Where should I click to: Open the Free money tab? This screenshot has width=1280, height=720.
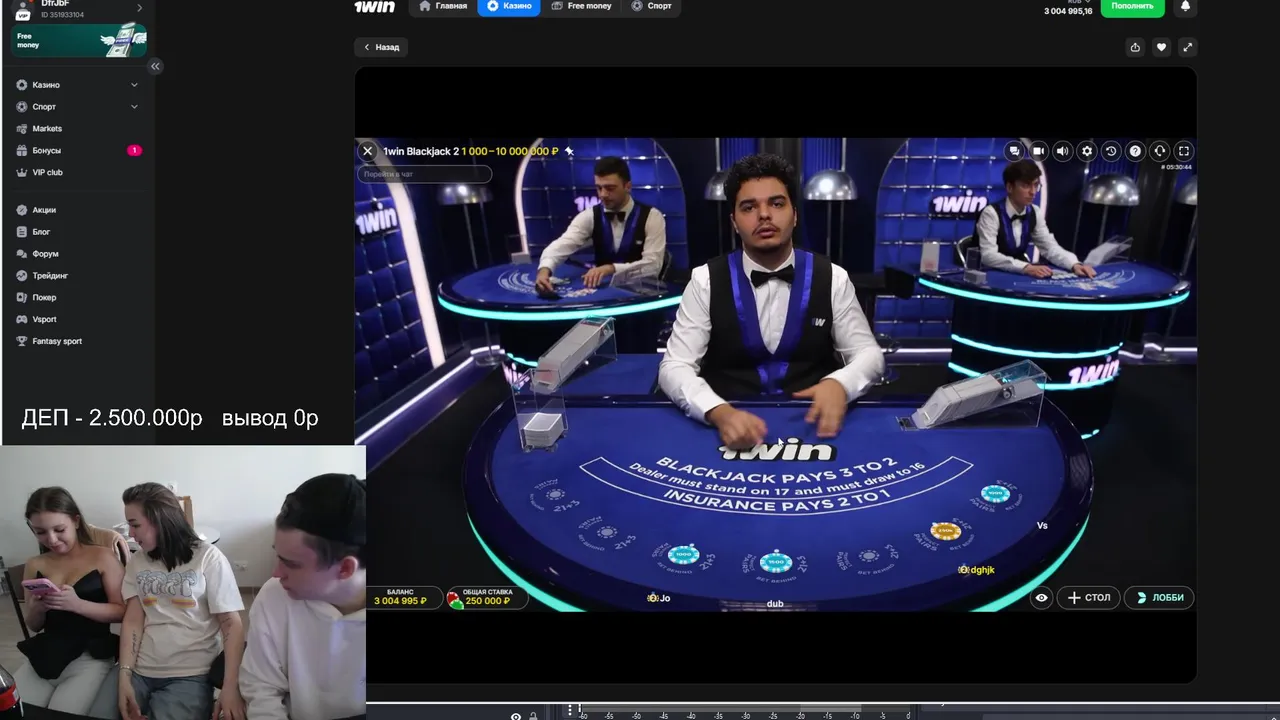point(581,6)
